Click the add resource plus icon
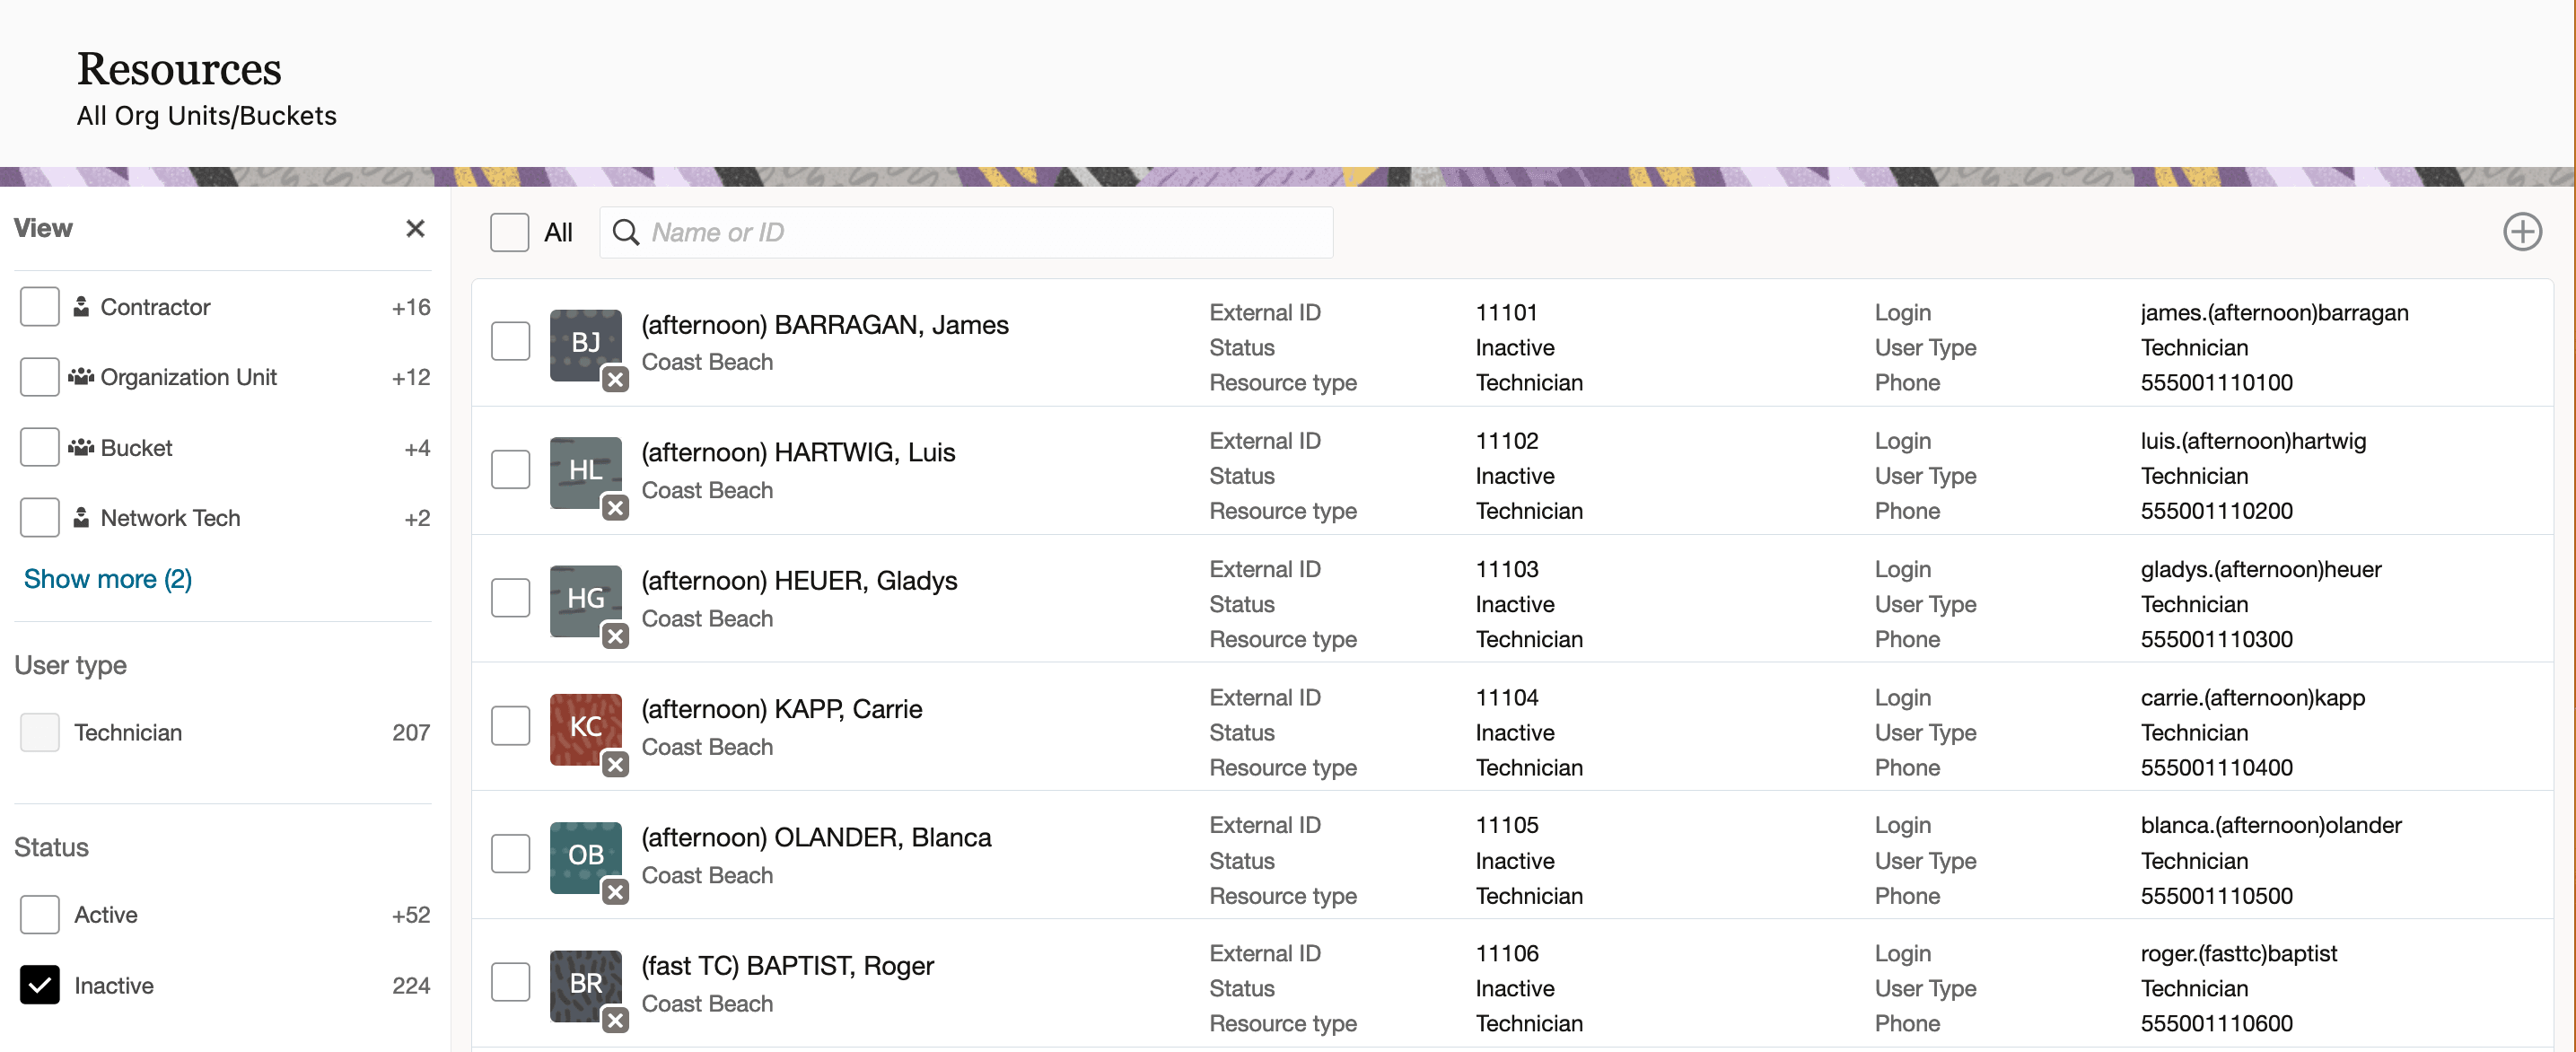 point(2521,232)
